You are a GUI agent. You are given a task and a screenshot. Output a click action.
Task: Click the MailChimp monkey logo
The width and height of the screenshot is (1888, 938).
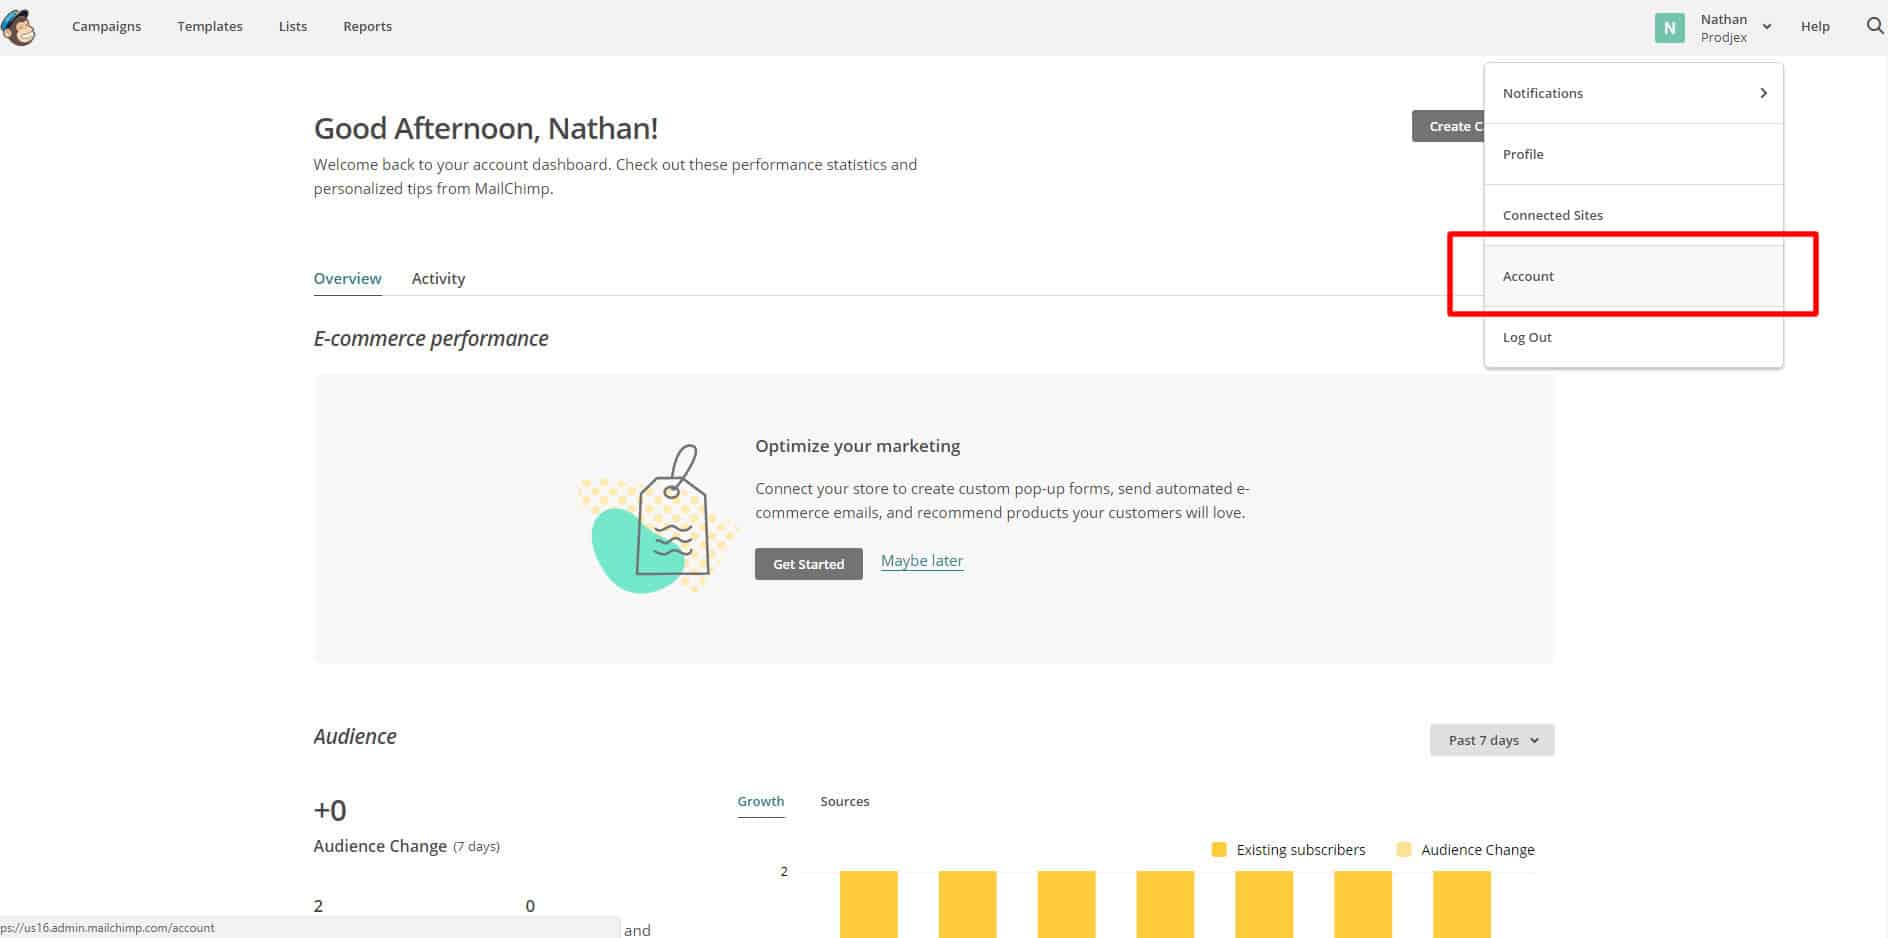click(19, 27)
